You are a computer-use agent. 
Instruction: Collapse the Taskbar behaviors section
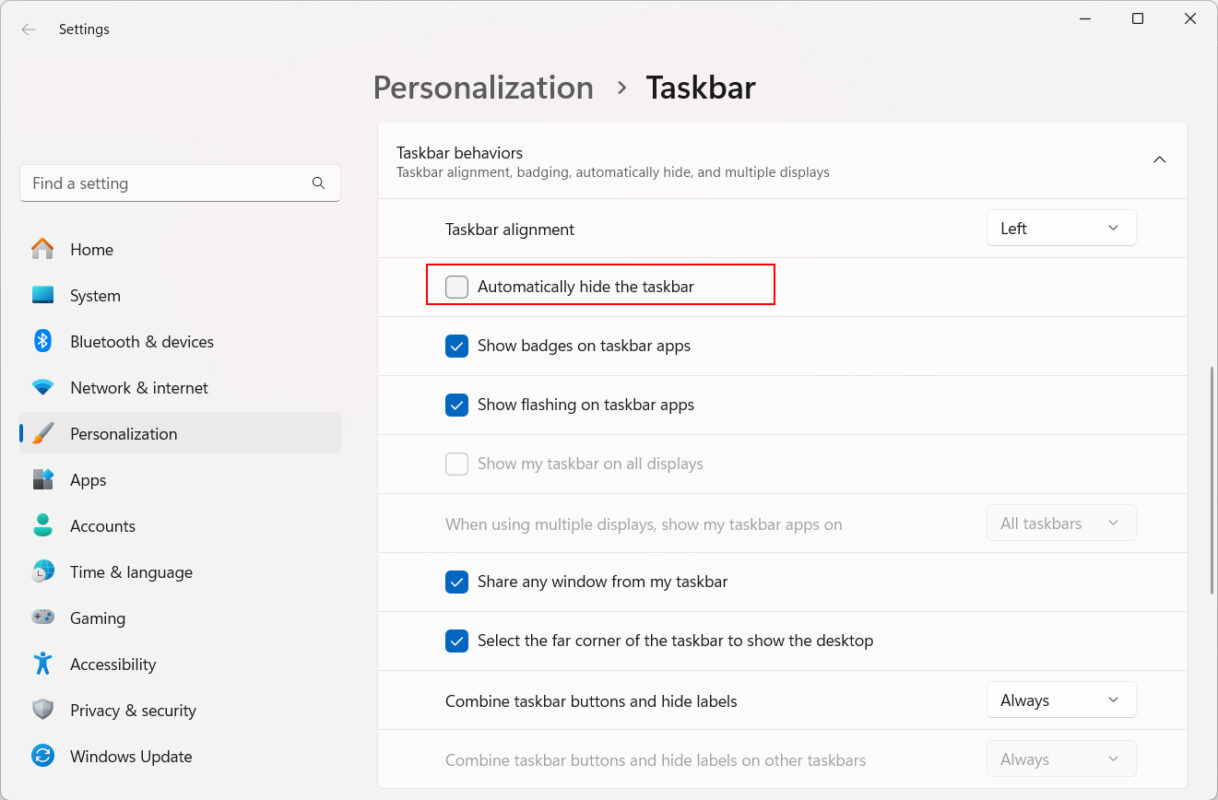point(1159,160)
